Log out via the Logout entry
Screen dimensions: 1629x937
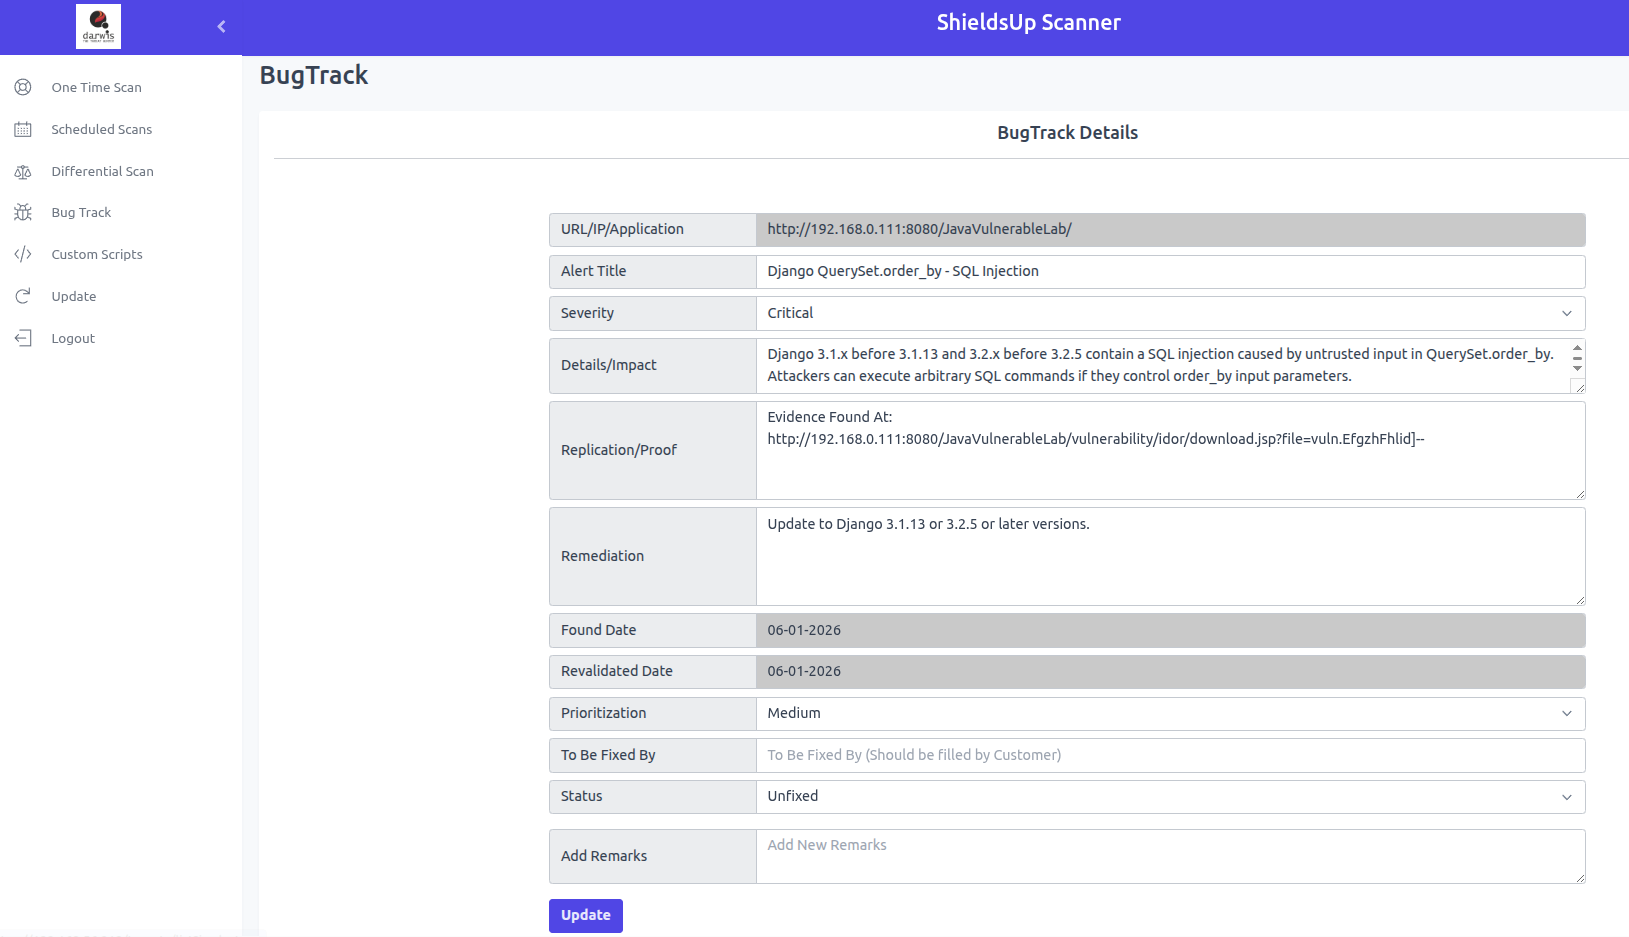pyautogui.click(x=73, y=338)
